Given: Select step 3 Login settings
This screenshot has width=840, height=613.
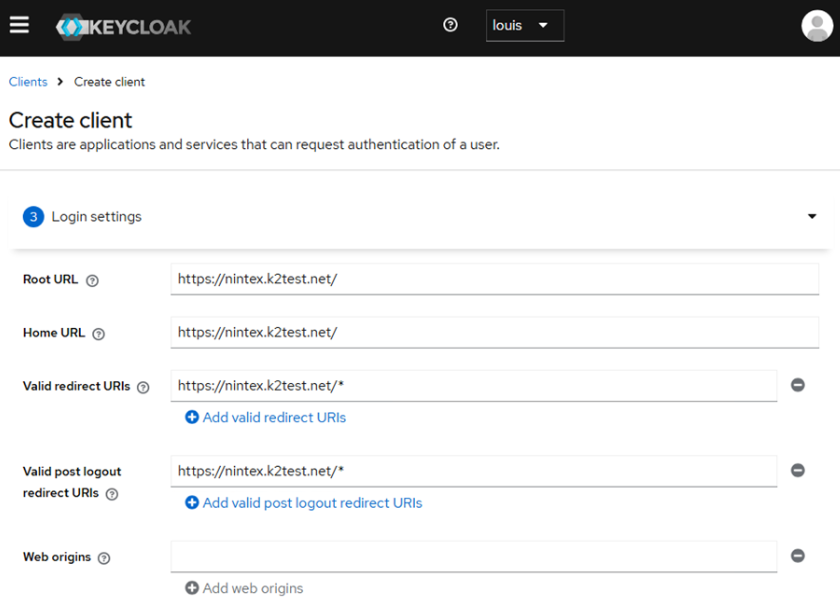Looking at the screenshot, I should point(96,217).
